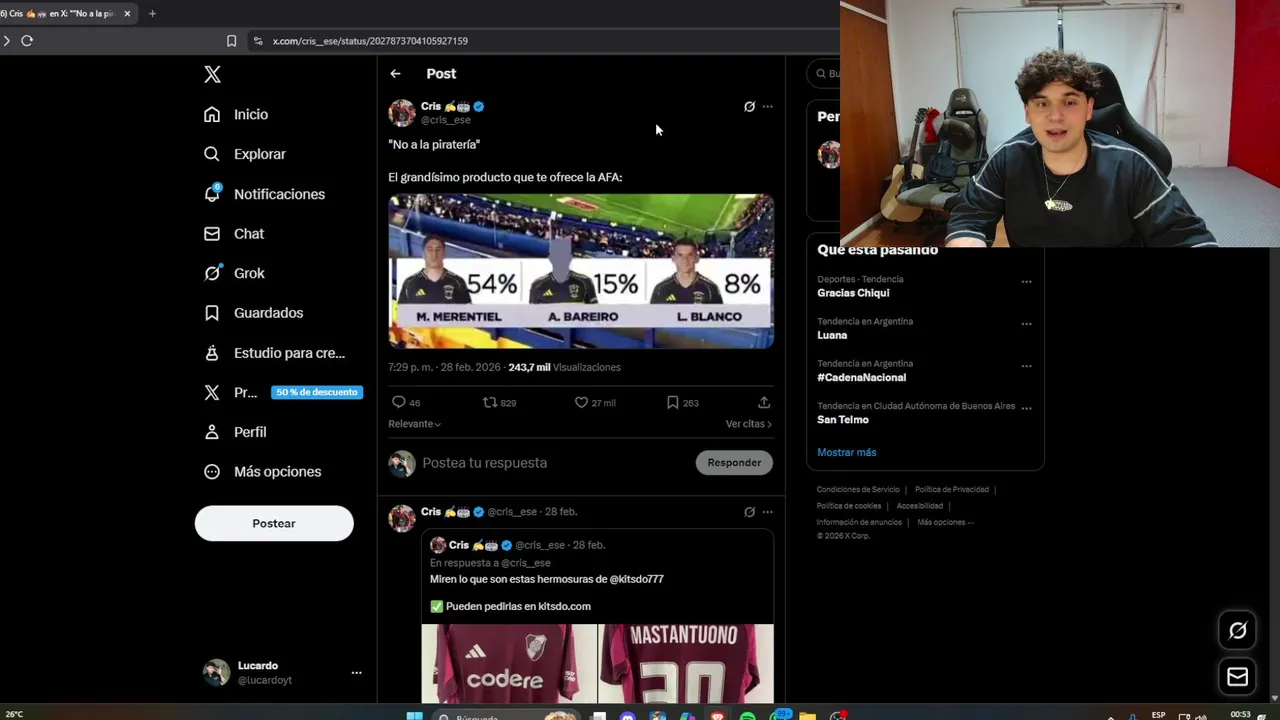The height and width of the screenshot is (720, 1280).
Task: Open the Explorar section
Action: pos(246,154)
